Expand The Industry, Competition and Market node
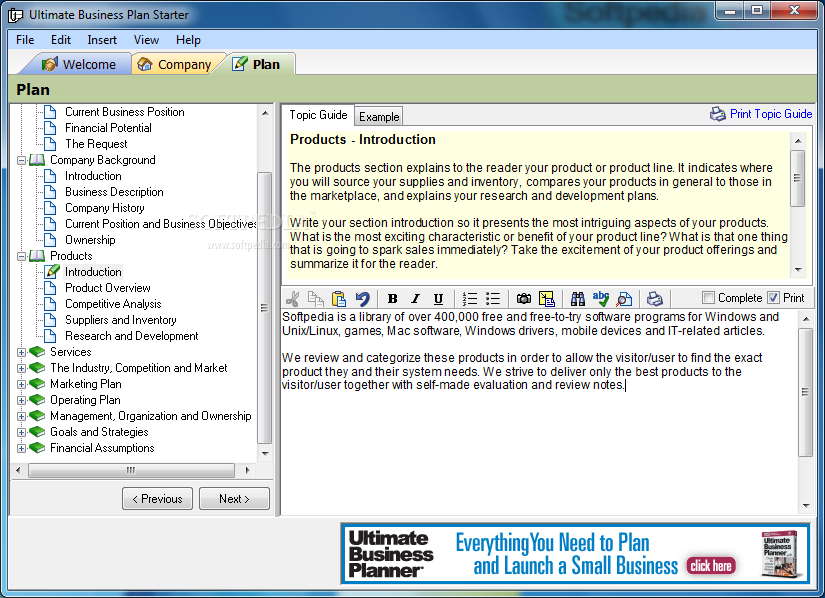The height and width of the screenshot is (598, 825). [x=22, y=369]
